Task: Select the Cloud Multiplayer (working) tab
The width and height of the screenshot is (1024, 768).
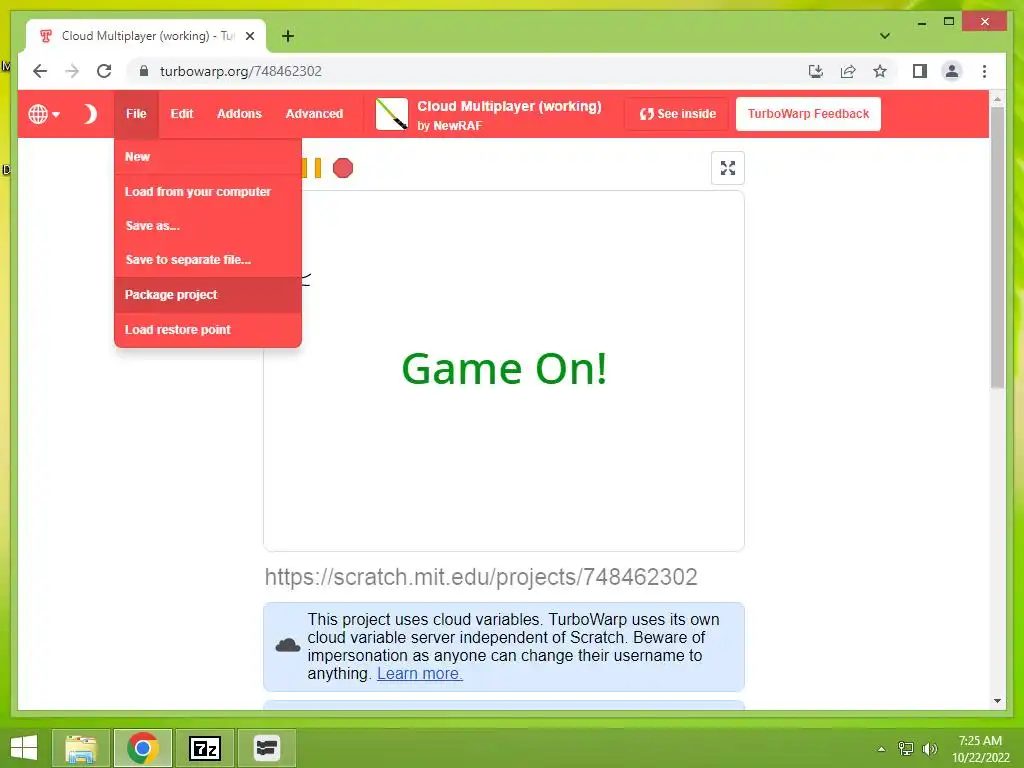Action: click(146, 36)
